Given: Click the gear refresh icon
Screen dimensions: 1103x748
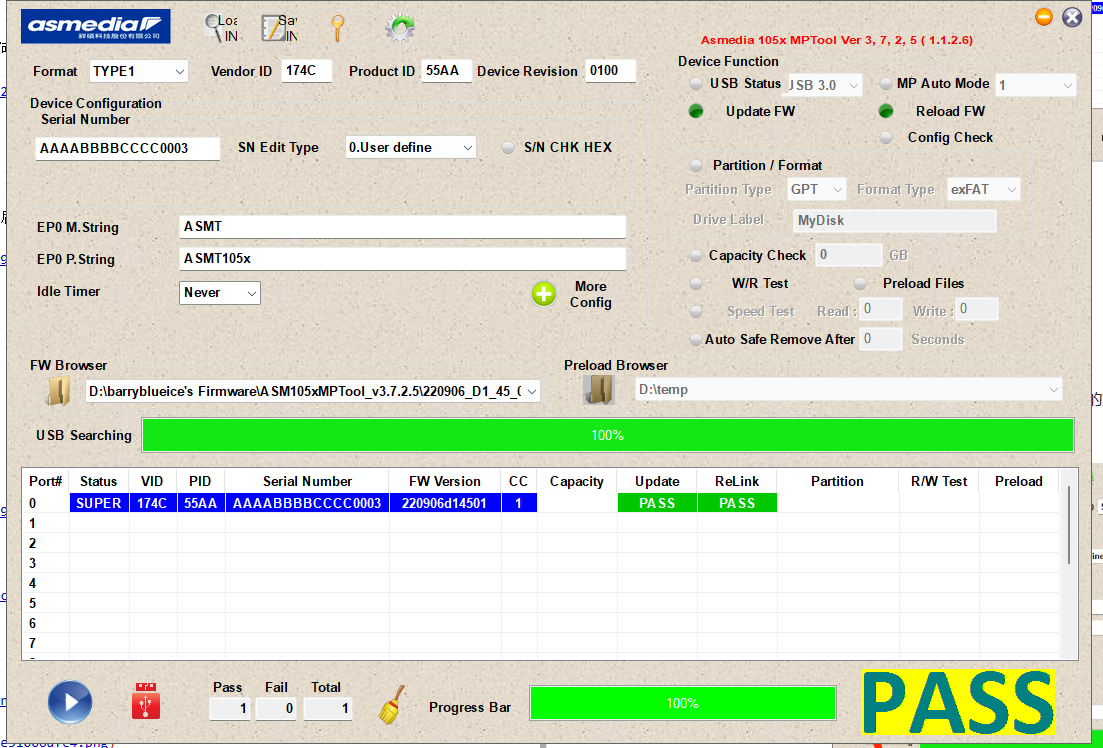Looking at the screenshot, I should pyautogui.click(x=400, y=28).
